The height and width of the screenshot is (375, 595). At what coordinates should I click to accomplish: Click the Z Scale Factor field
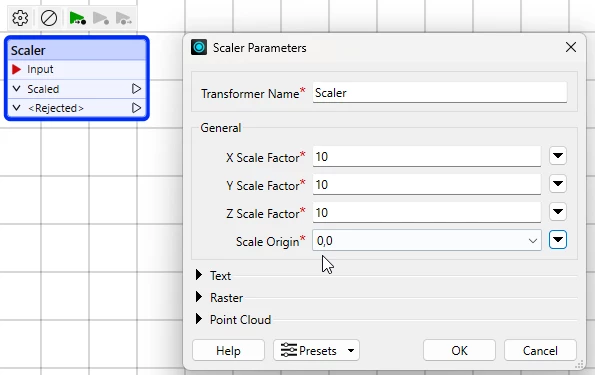(427, 213)
